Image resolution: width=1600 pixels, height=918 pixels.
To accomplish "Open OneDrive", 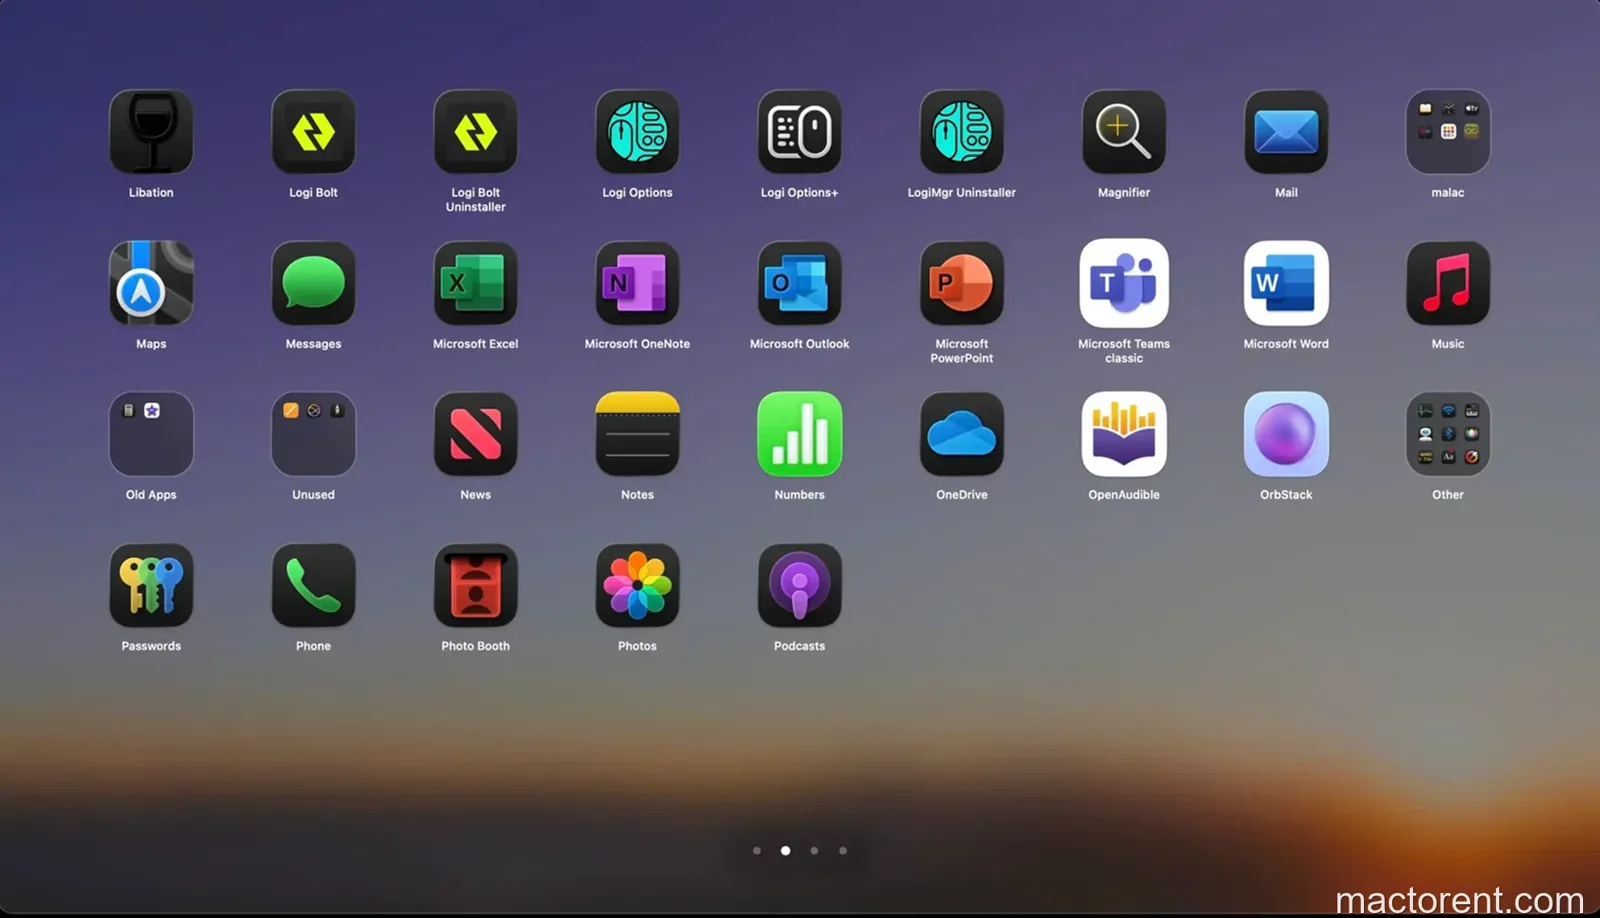I will point(961,434).
